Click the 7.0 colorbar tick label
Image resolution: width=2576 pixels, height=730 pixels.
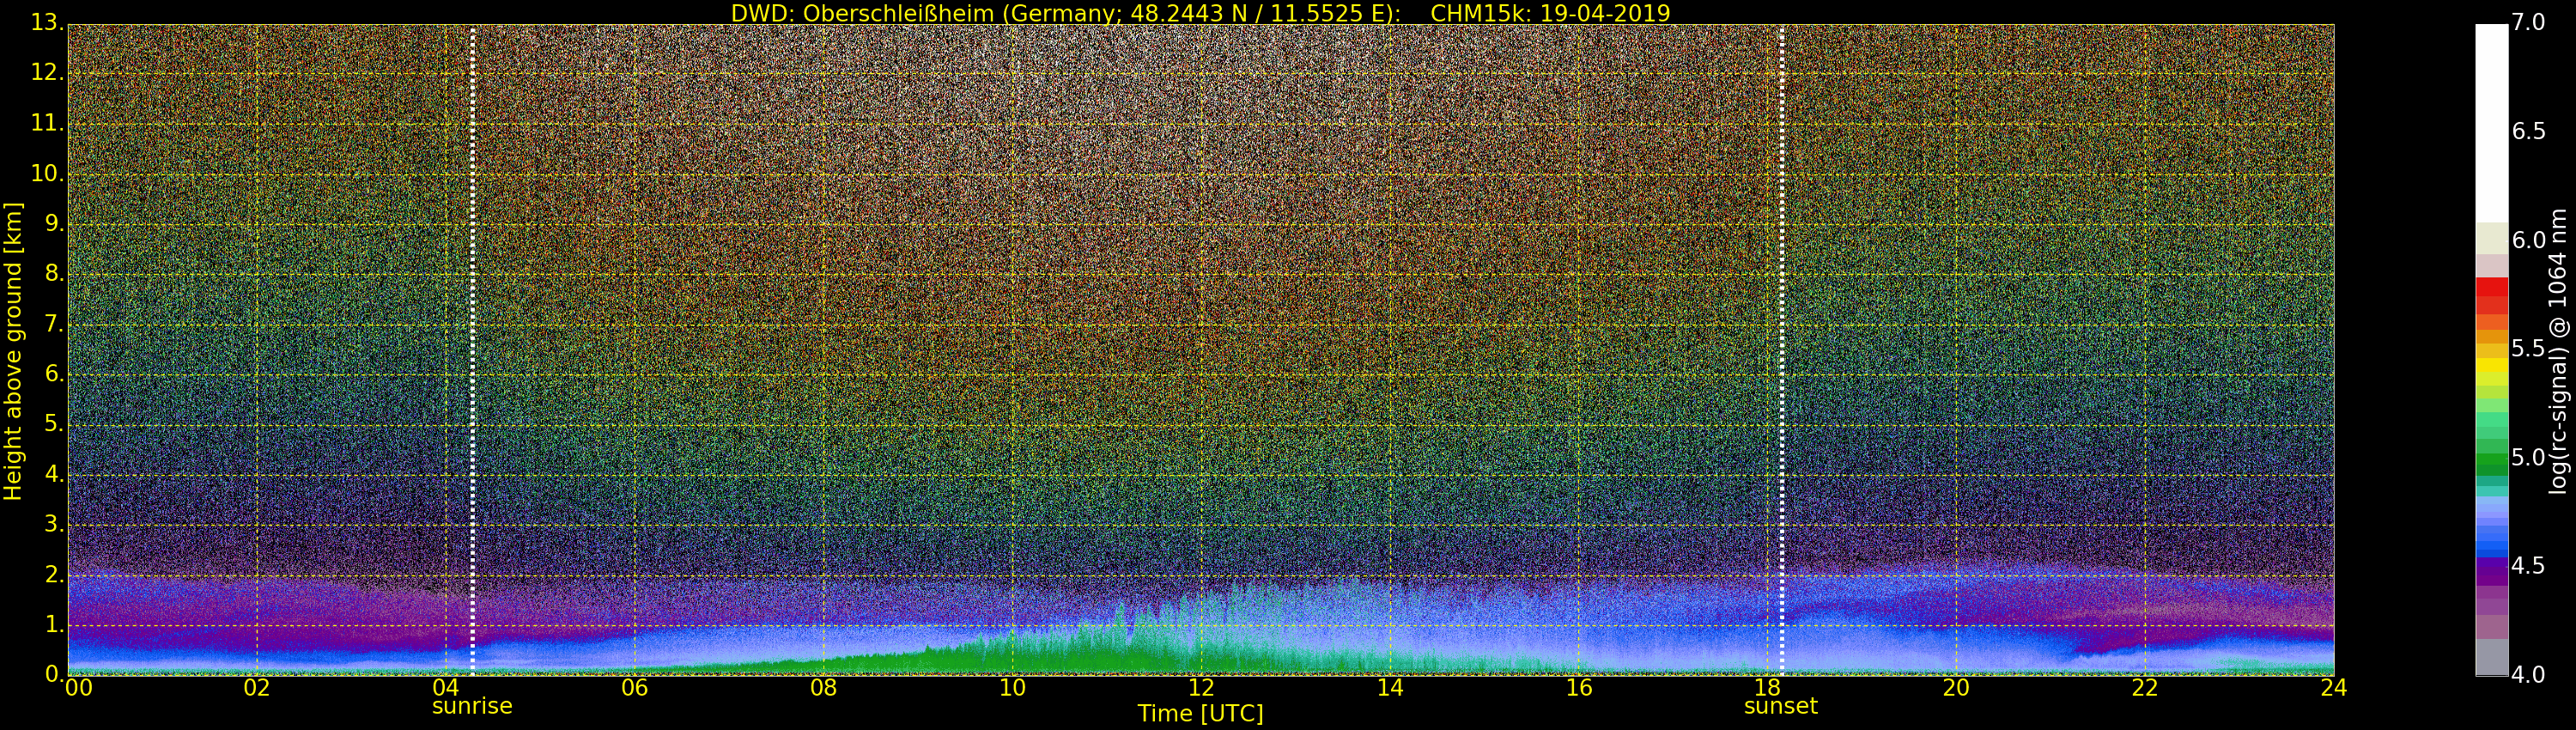[x=2529, y=22]
